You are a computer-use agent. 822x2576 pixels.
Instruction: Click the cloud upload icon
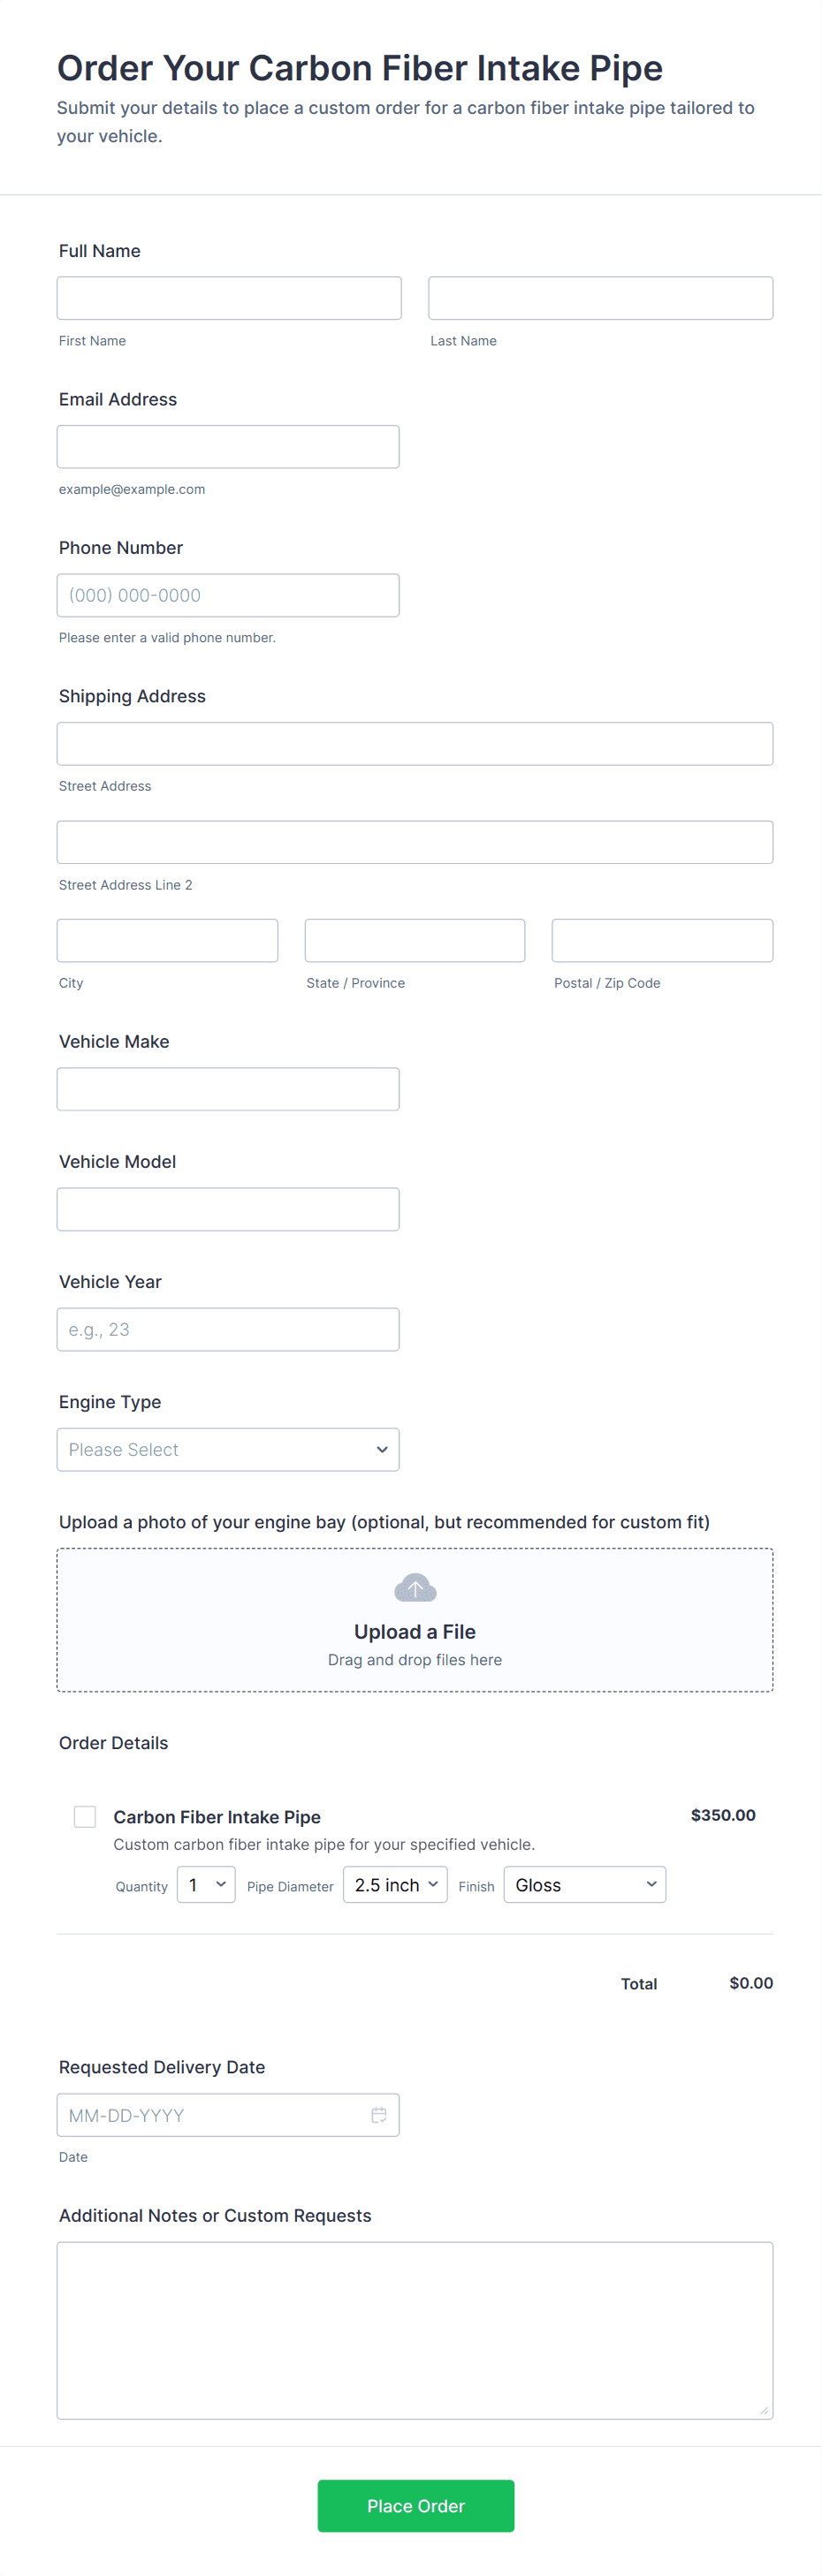(x=415, y=1587)
